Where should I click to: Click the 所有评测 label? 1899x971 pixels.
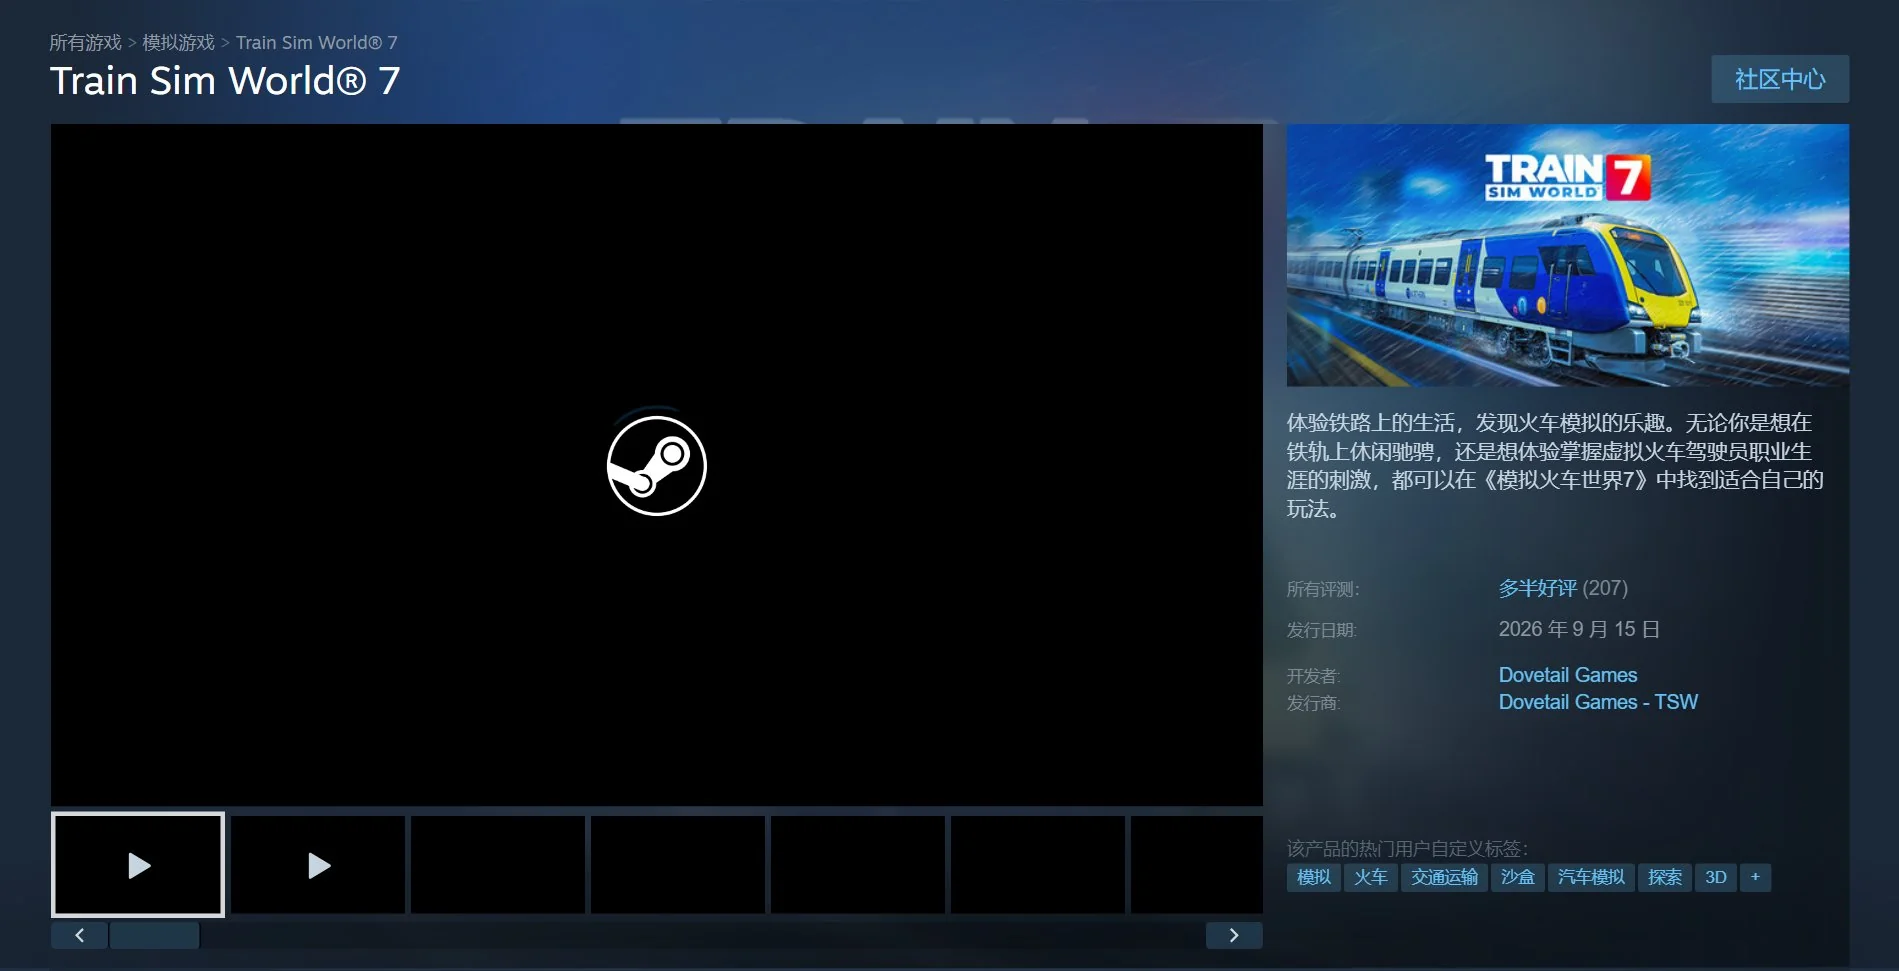[1323, 589]
